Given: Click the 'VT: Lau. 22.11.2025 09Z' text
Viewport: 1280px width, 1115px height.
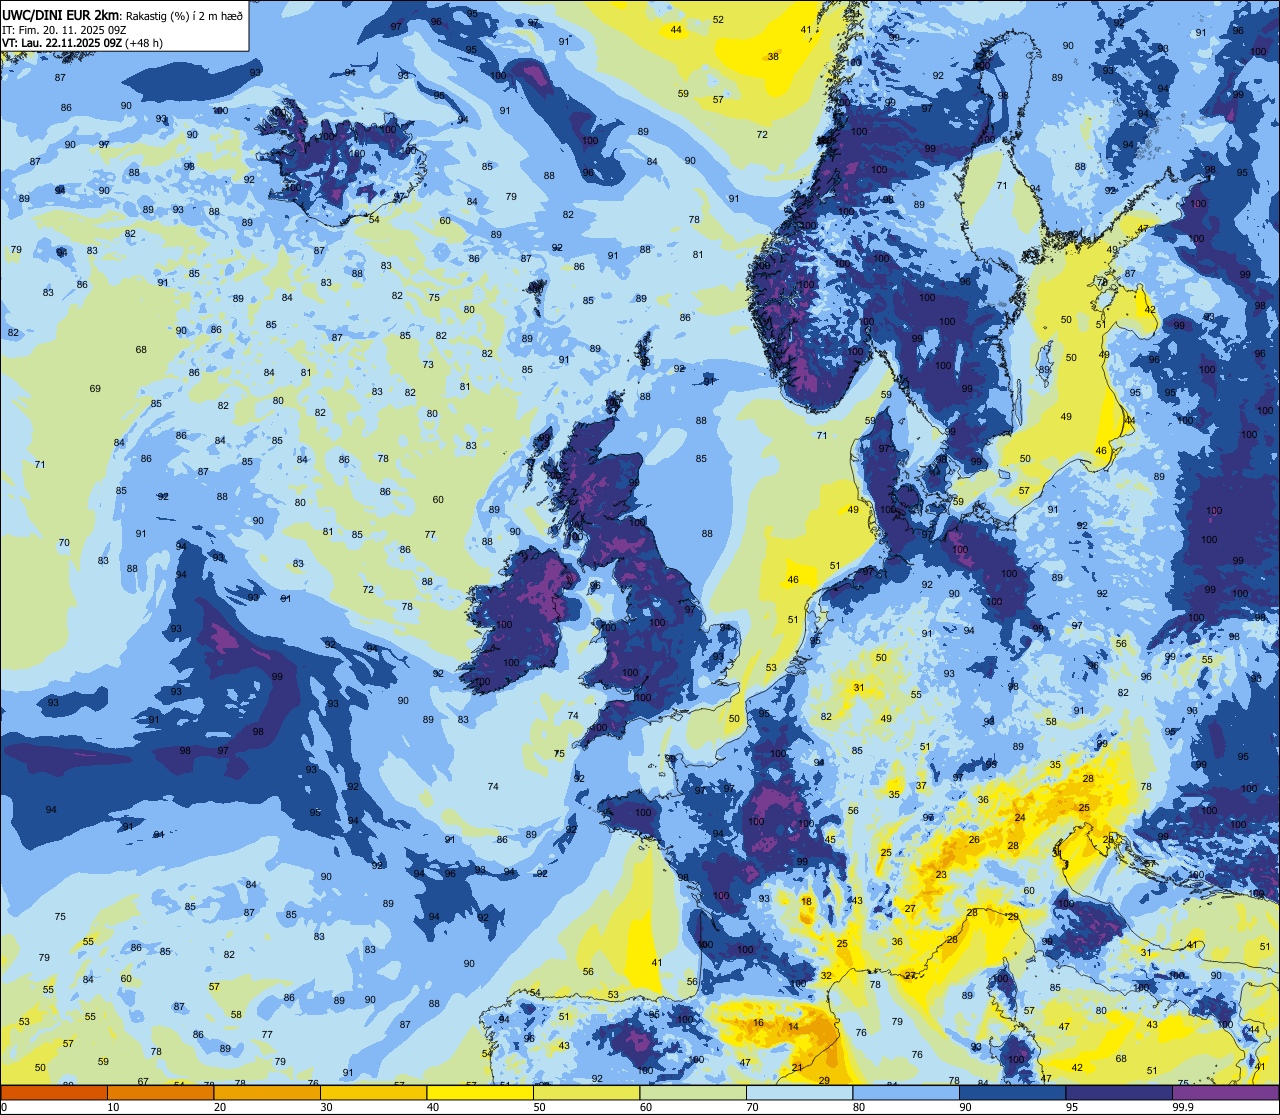Looking at the screenshot, I should (62, 42).
